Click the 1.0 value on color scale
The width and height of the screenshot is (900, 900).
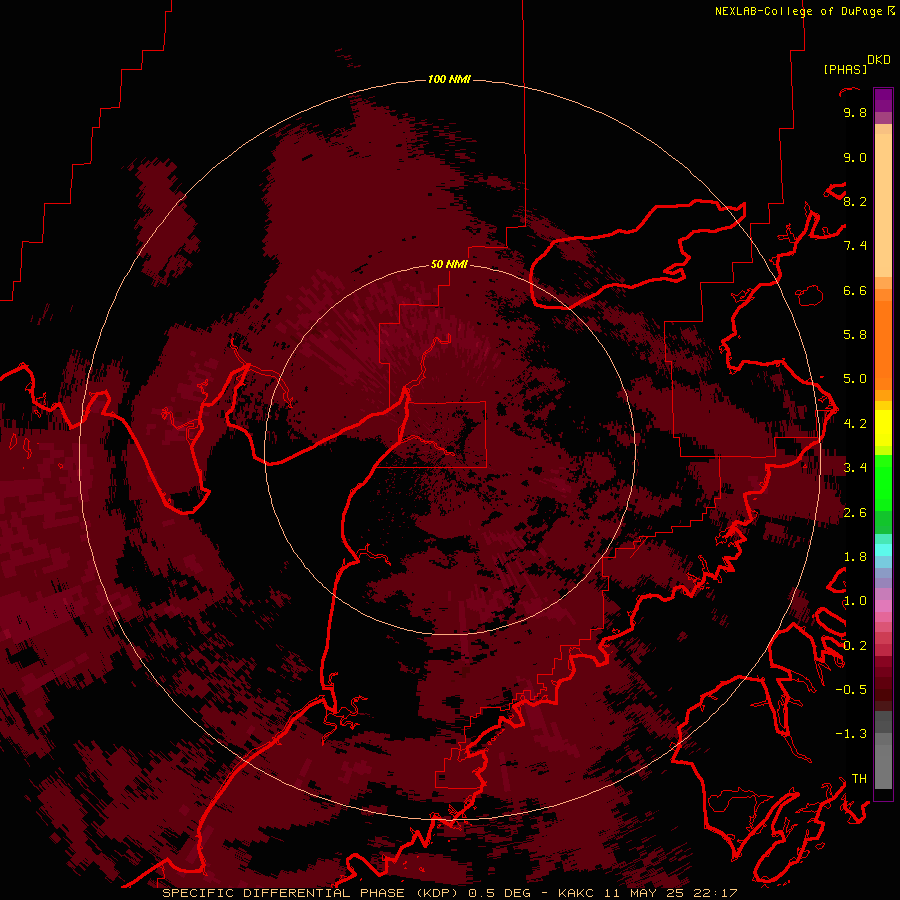point(855,601)
